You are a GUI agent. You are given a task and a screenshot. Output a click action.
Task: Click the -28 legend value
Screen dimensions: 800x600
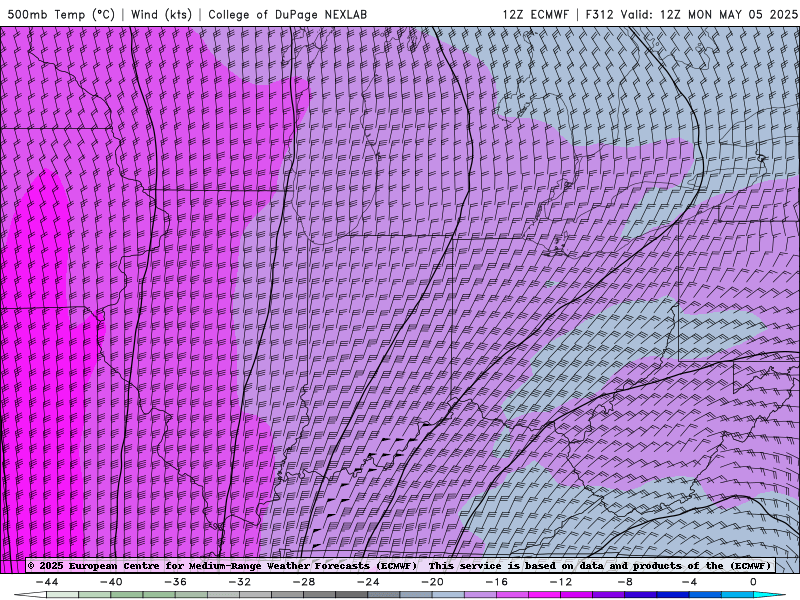coord(304,582)
